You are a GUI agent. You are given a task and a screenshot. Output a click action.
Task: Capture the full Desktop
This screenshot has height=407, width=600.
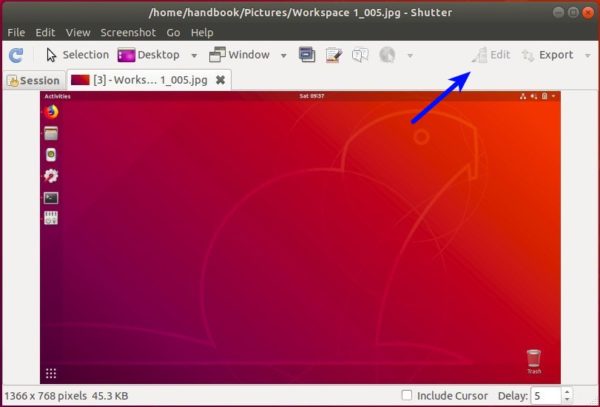(150, 55)
